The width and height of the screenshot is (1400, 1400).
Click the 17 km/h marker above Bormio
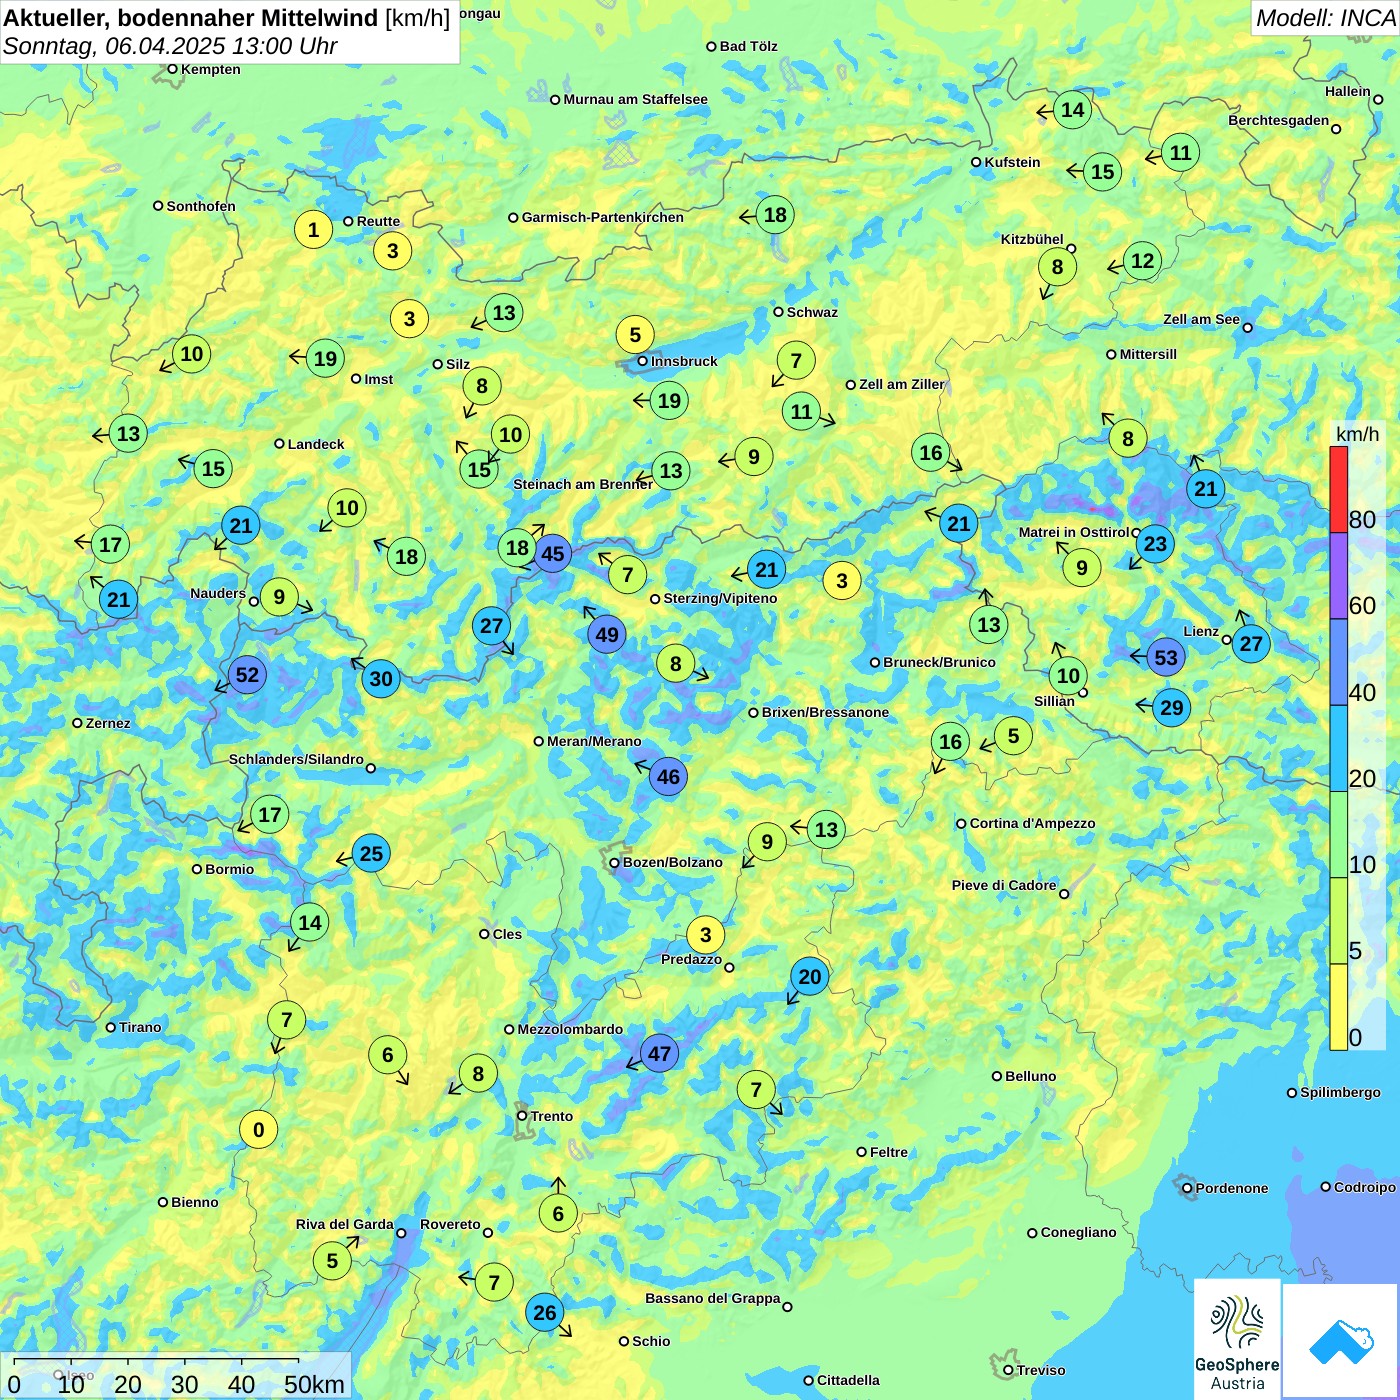pyautogui.click(x=270, y=814)
